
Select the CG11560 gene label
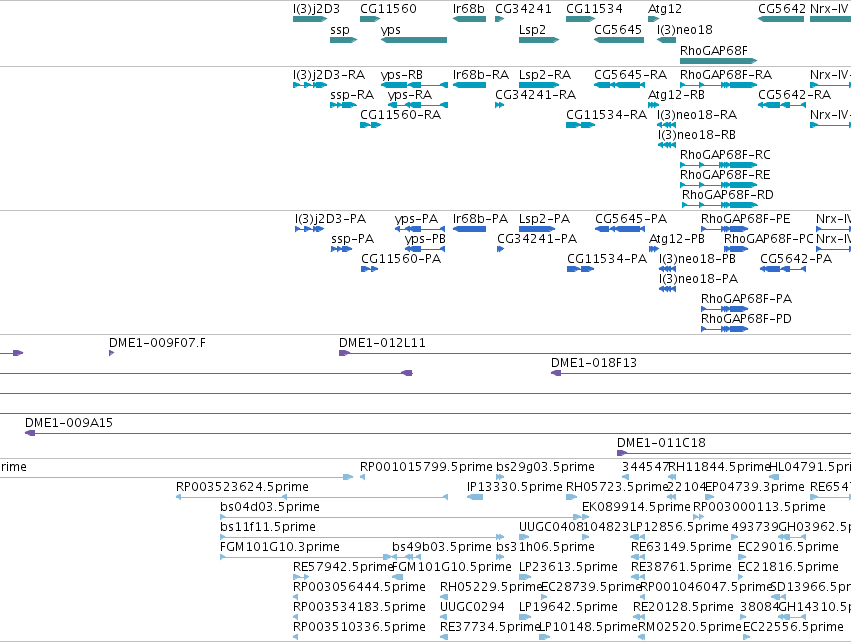(x=388, y=9)
